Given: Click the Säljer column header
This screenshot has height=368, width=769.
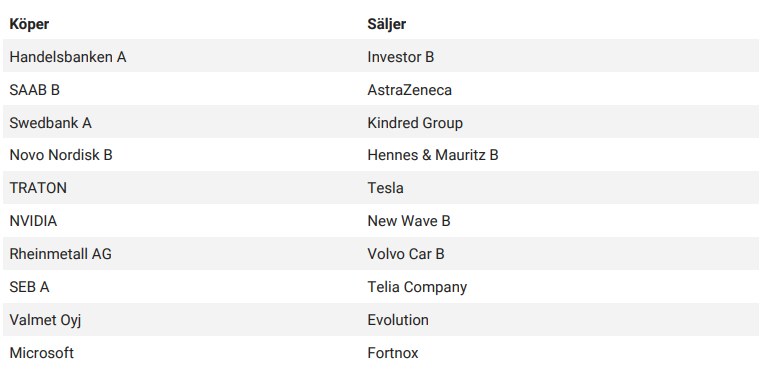Looking at the screenshot, I should tap(386, 24).
